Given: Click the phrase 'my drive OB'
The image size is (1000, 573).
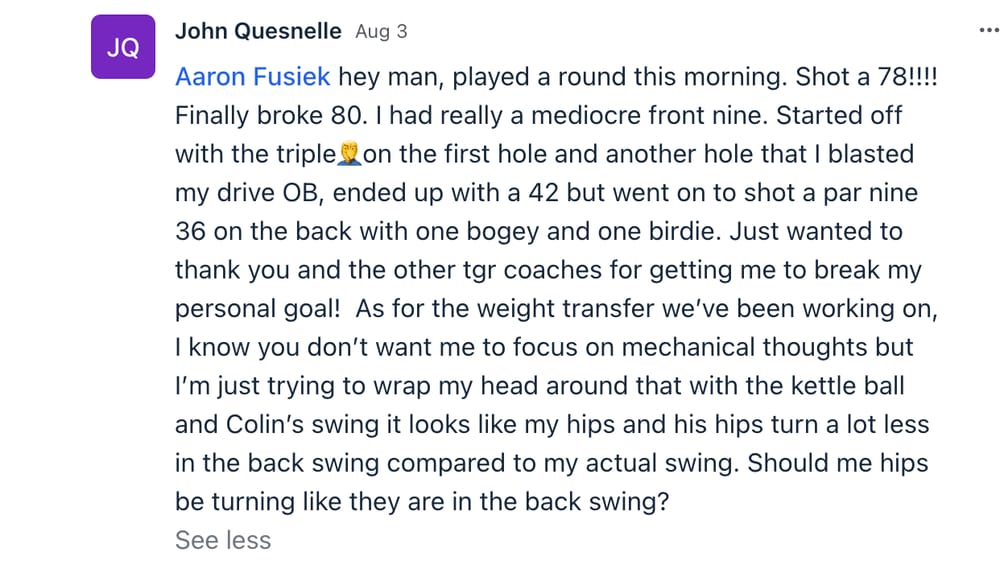Looking at the screenshot, I should click(247, 193).
